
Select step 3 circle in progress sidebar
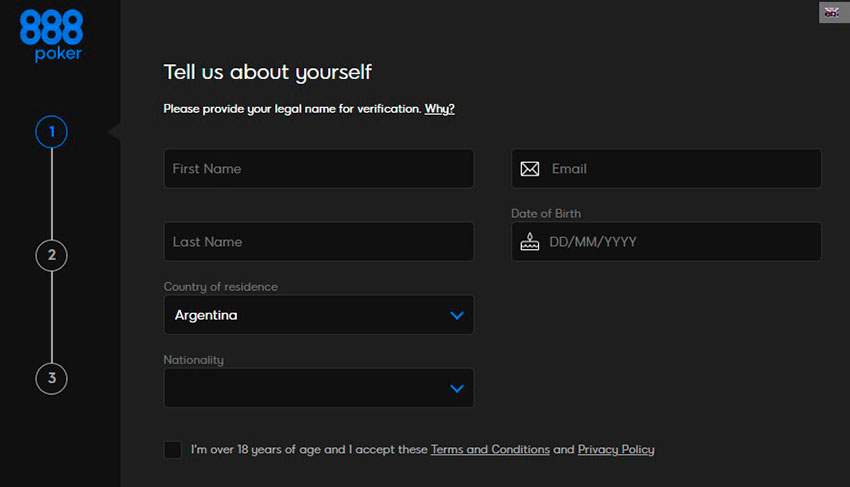[51, 378]
